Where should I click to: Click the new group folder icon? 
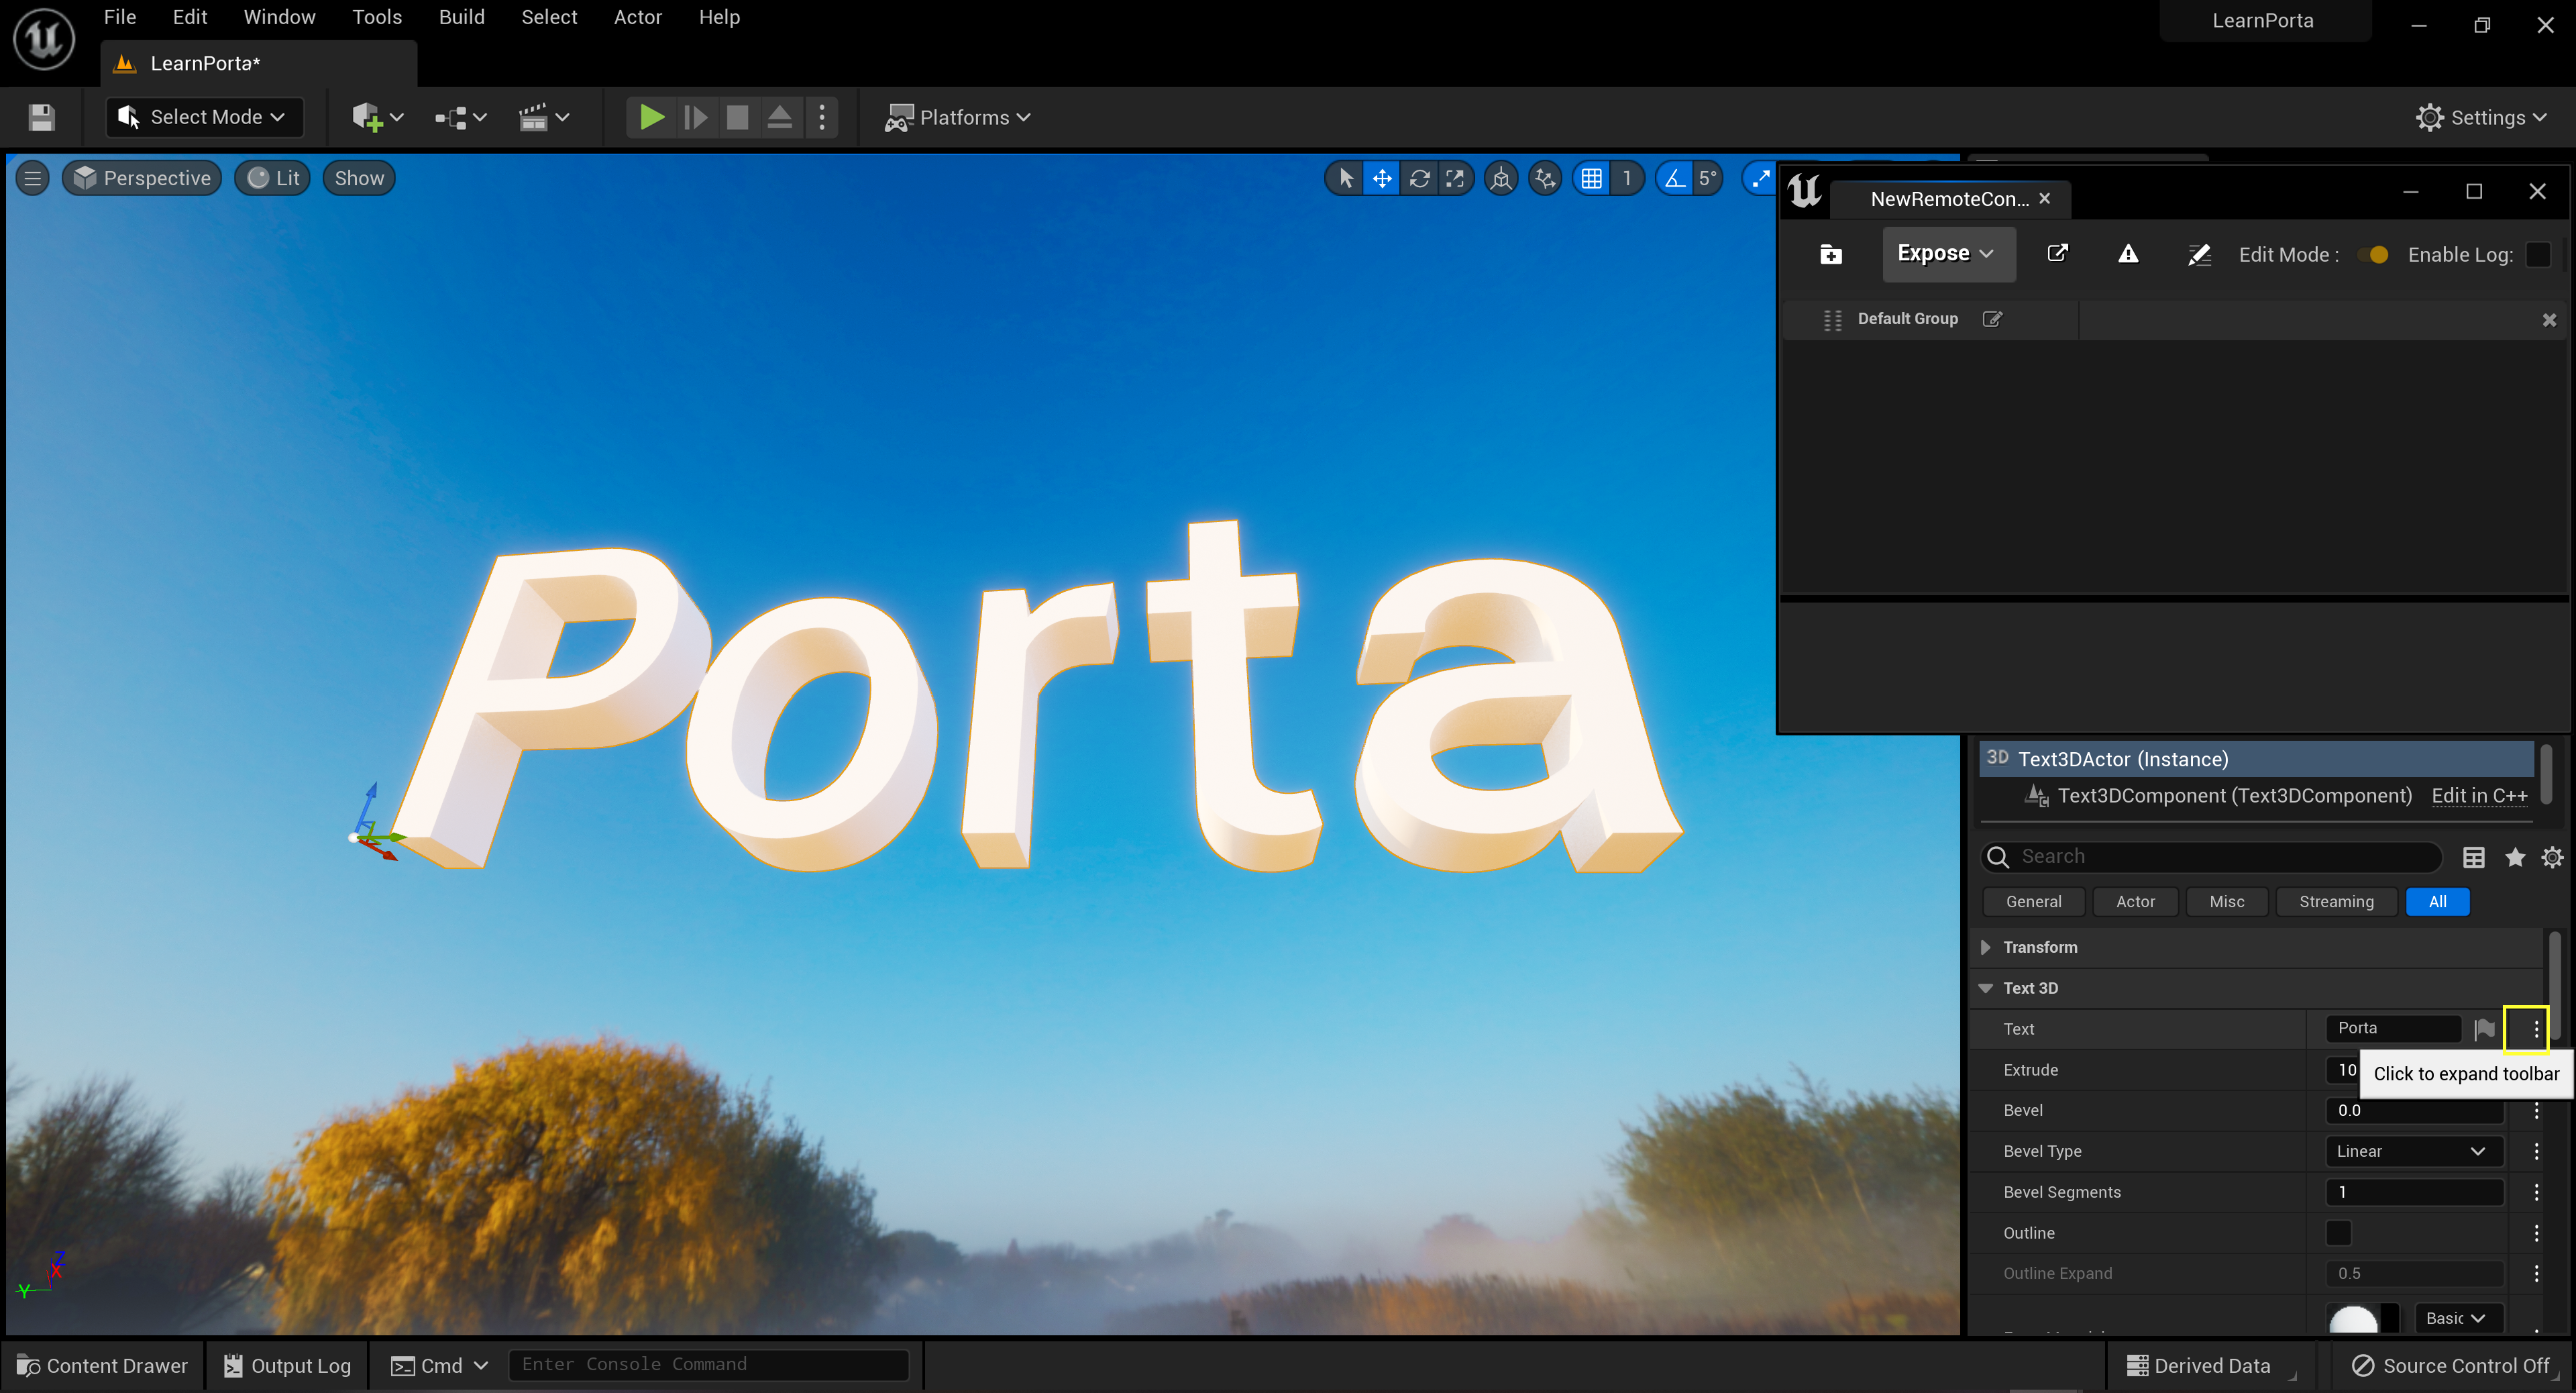click(1830, 255)
